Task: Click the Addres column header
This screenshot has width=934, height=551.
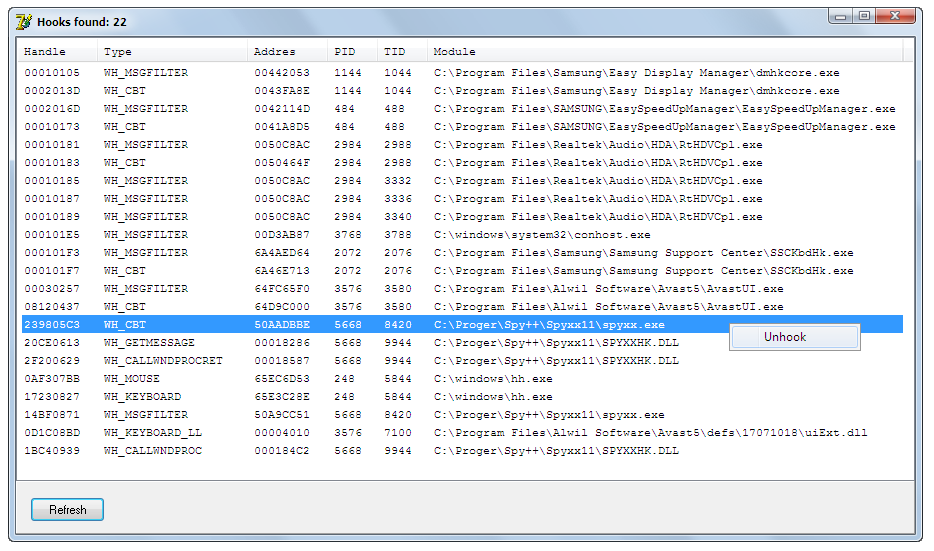Action: pos(274,51)
